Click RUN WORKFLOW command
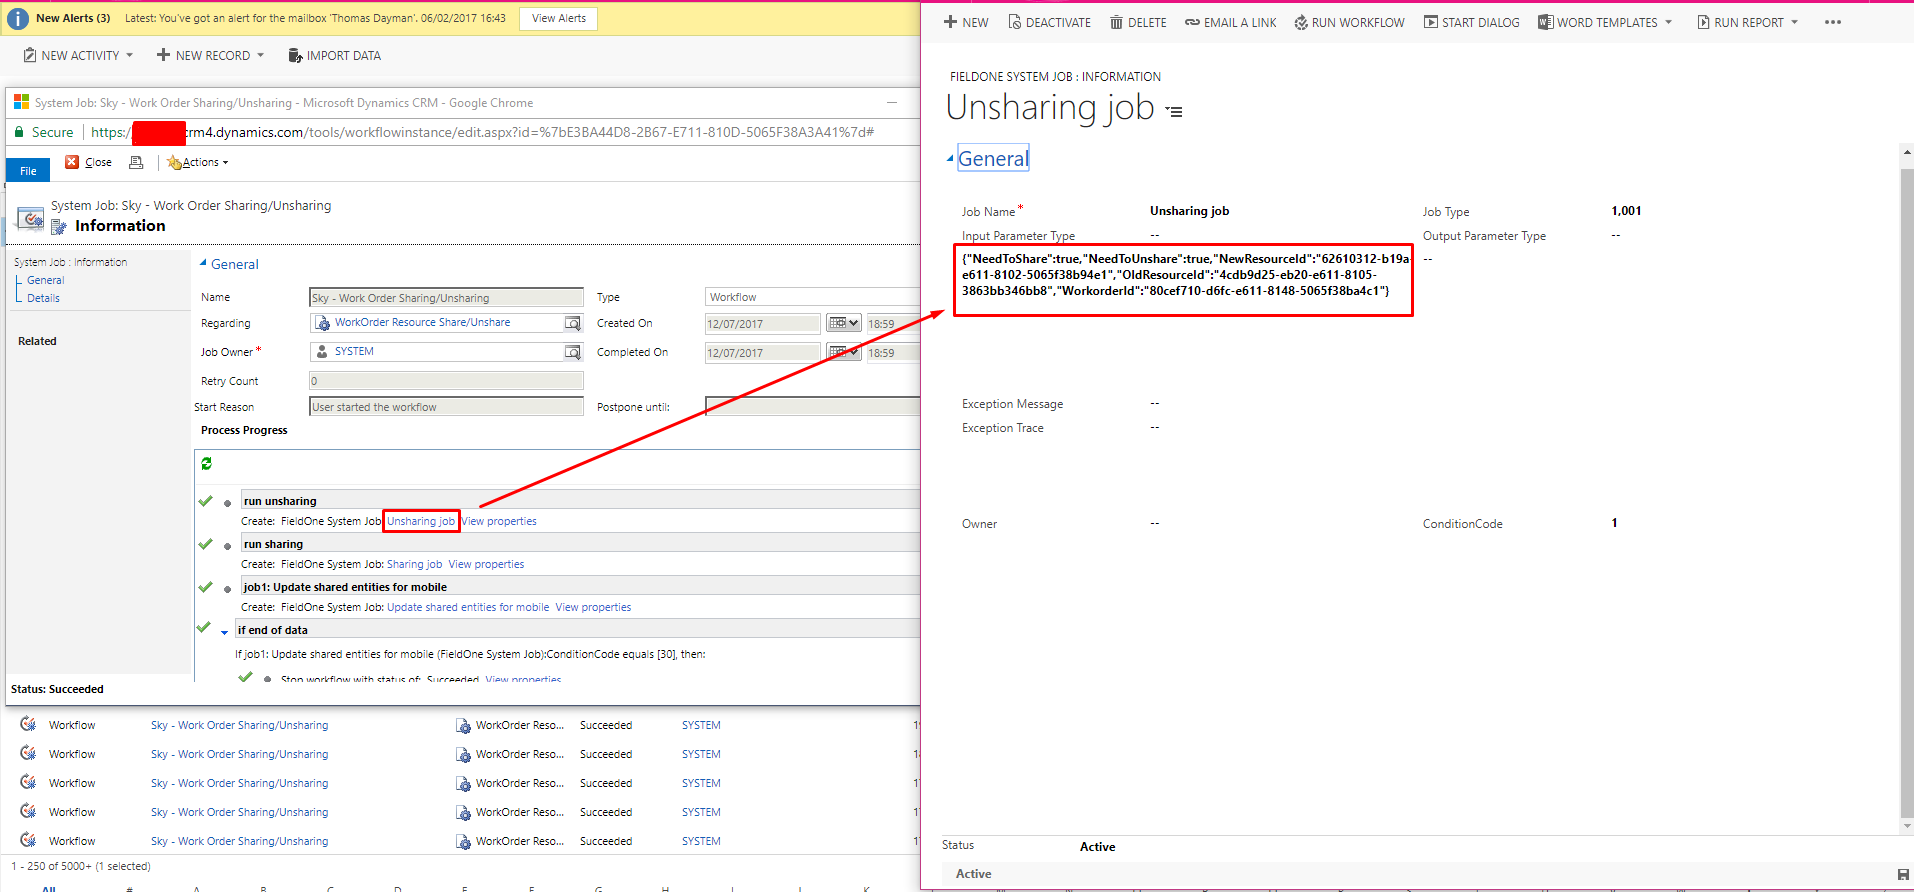1914x892 pixels. [1349, 22]
